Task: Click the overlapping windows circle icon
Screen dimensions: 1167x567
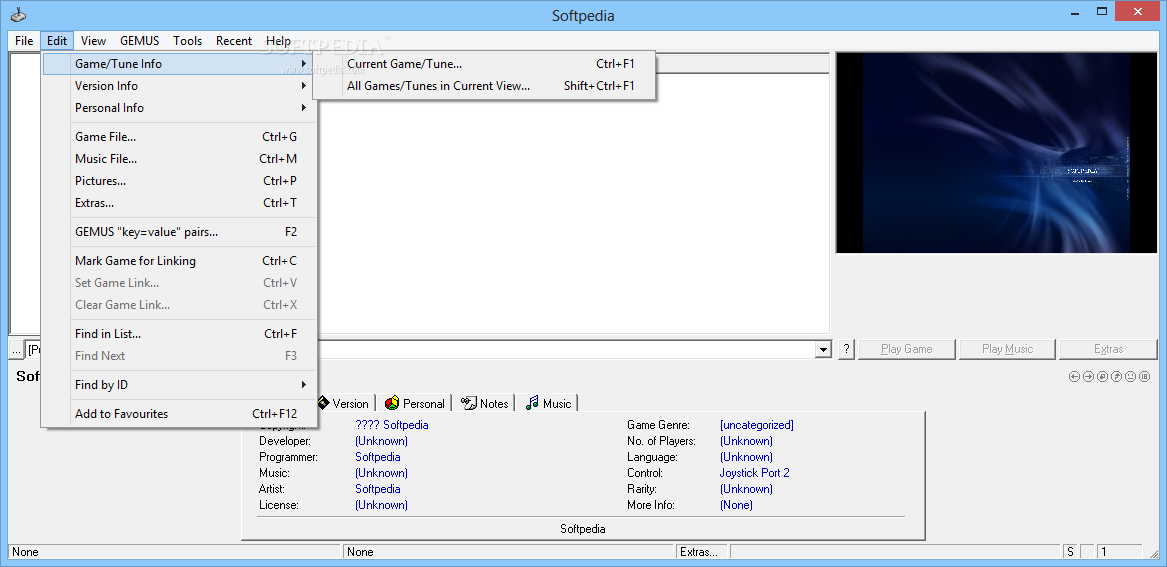Action: click(x=1102, y=377)
